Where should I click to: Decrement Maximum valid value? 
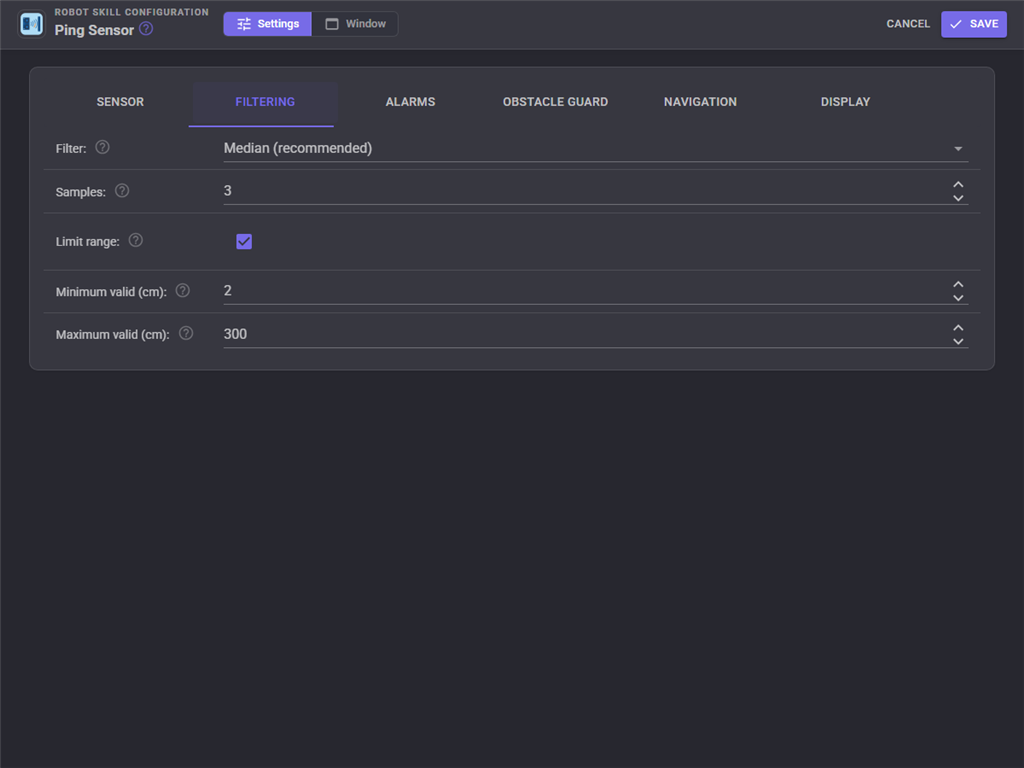click(958, 341)
